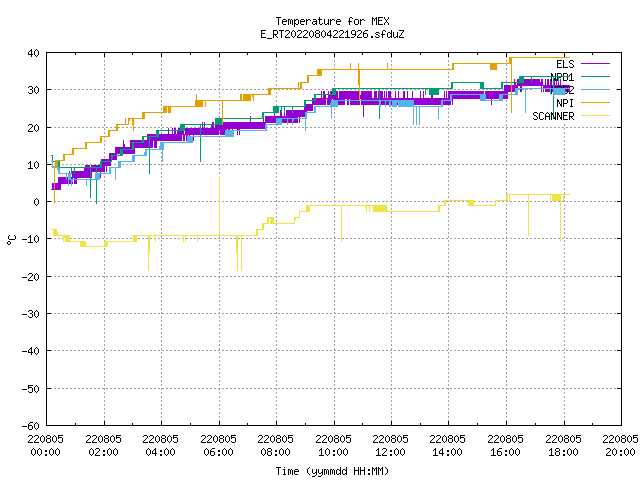Click the x-axis time label '12:00'
The height and width of the screenshot is (480, 640).
[x=391, y=452]
